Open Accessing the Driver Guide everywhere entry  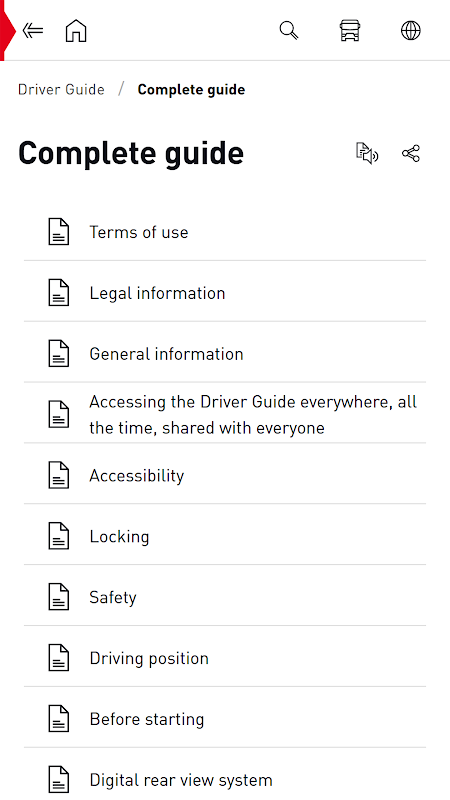tap(224, 414)
